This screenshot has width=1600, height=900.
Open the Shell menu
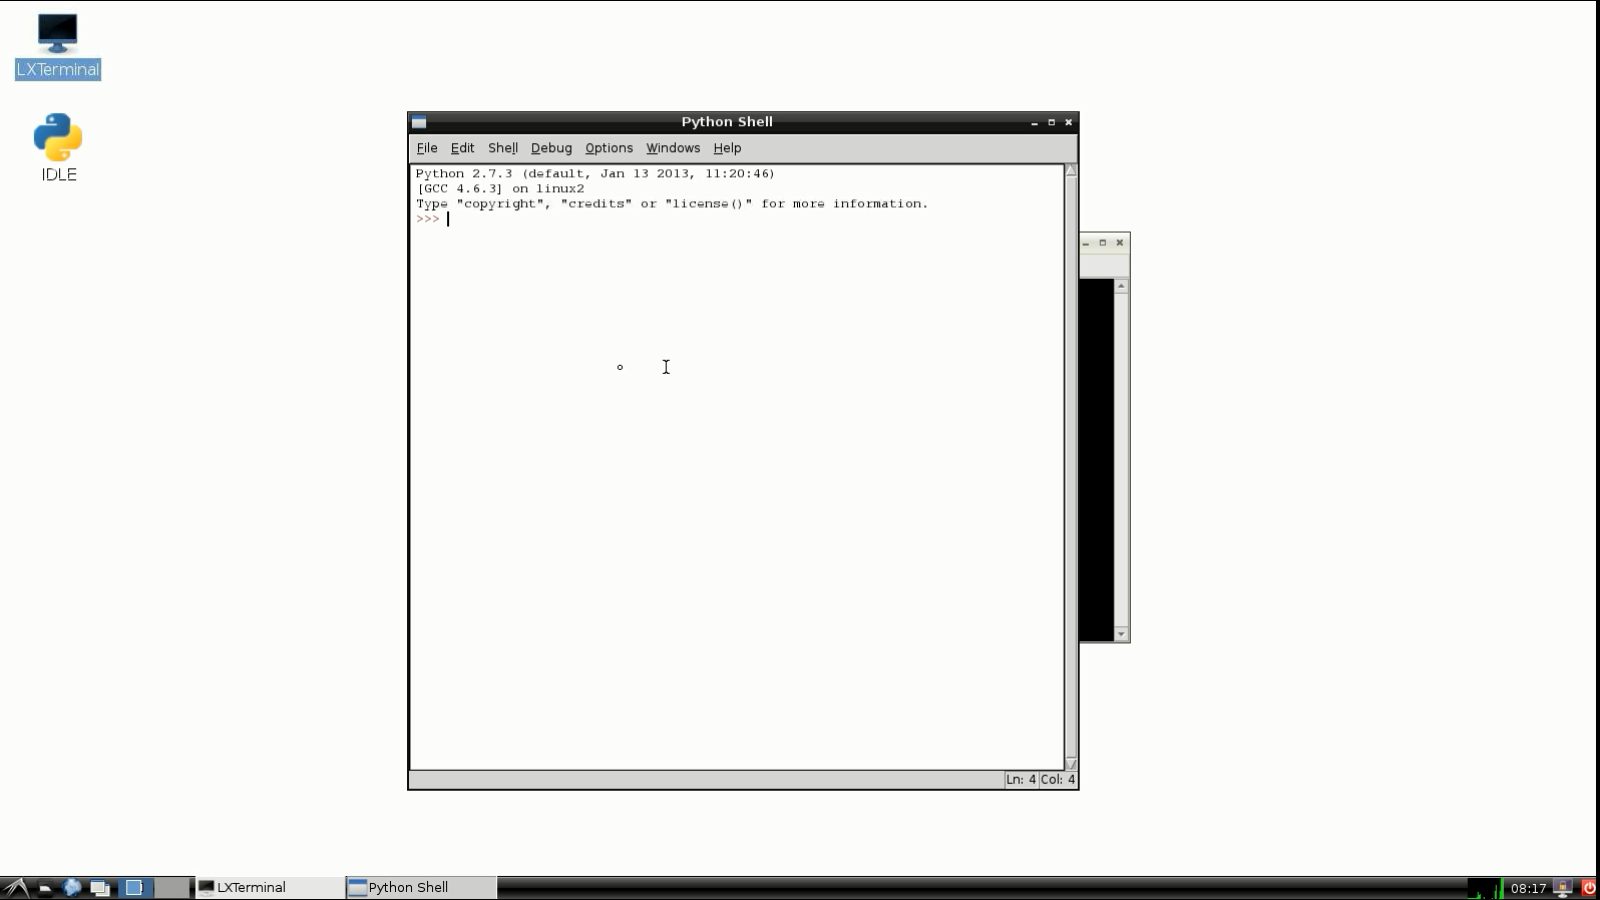pos(502,148)
